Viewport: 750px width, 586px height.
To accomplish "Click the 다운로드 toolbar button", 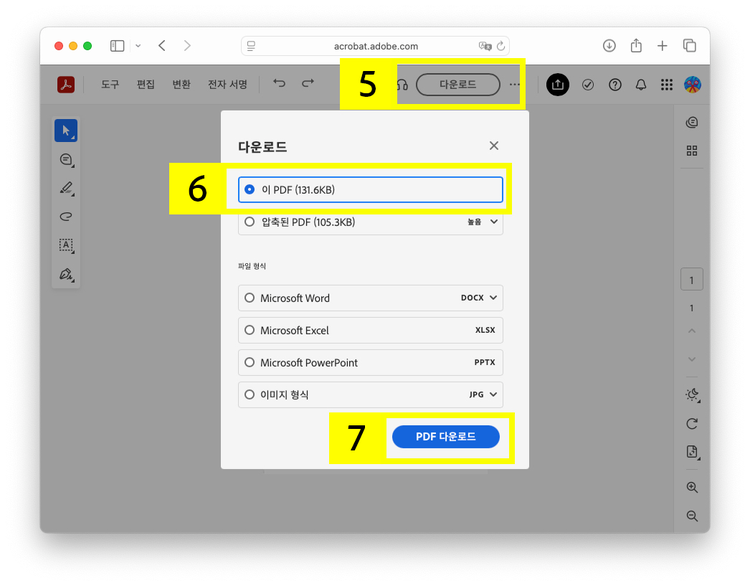I will (x=458, y=85).
